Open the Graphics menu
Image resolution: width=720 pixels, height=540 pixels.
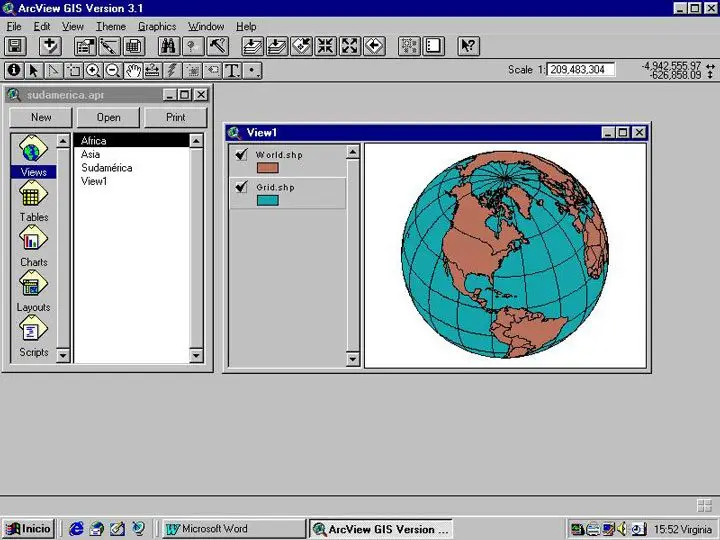point(157,26)
